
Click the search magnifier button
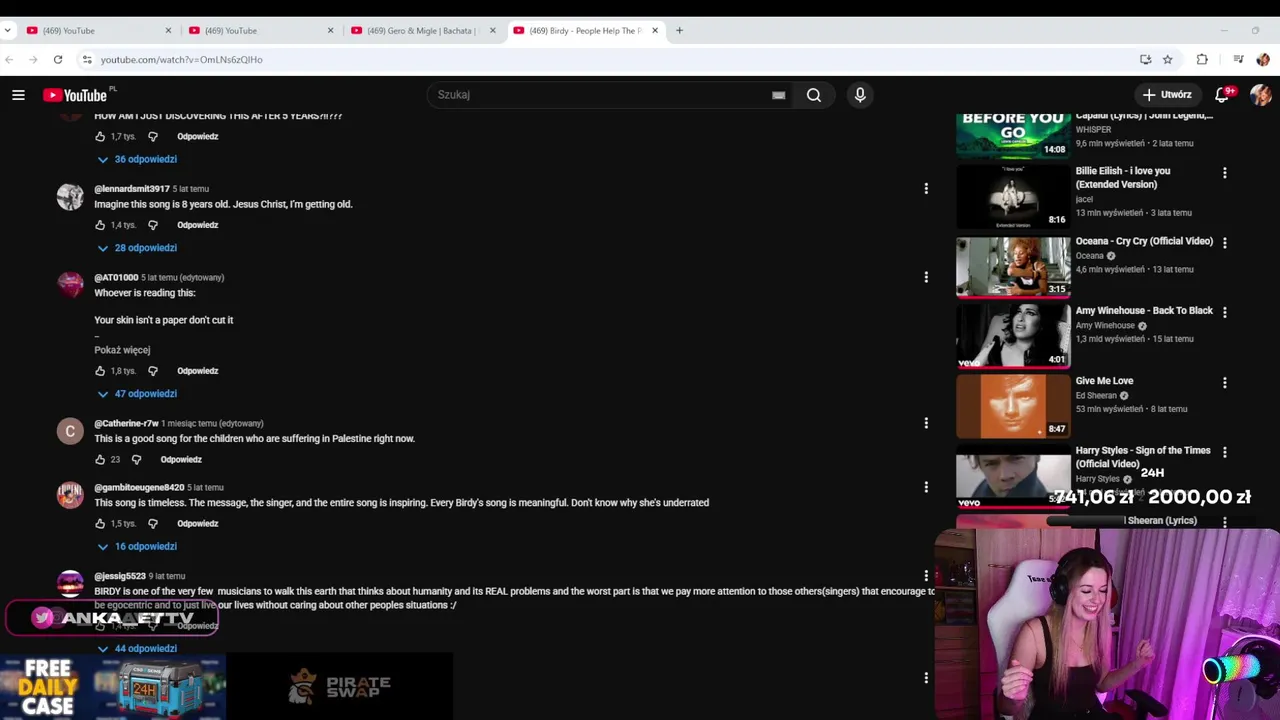click(x=814, y=95)
